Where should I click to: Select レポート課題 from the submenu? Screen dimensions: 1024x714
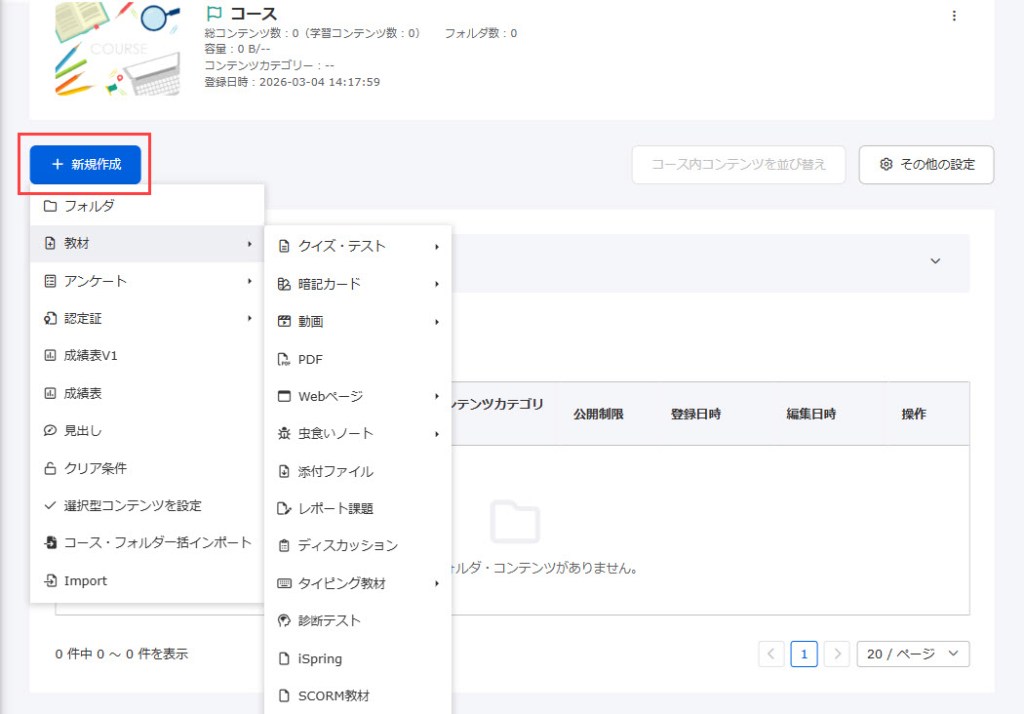click(335, 508)
